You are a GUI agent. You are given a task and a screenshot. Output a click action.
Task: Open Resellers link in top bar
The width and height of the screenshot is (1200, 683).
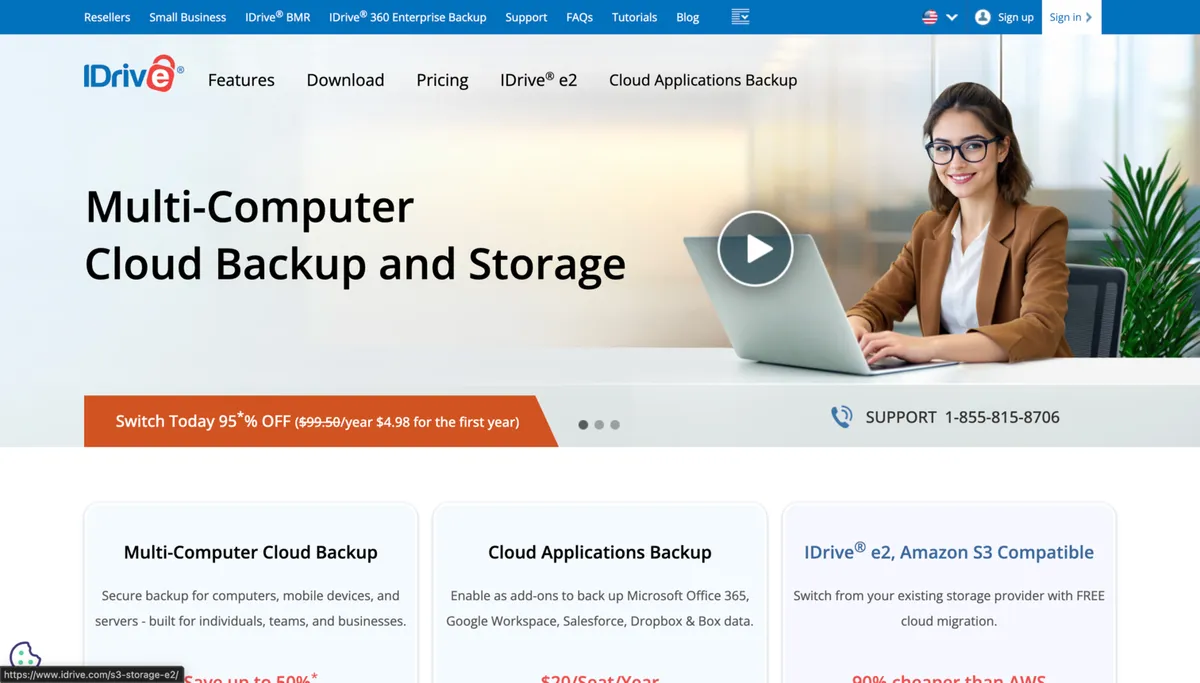click(x=107, y=17)
